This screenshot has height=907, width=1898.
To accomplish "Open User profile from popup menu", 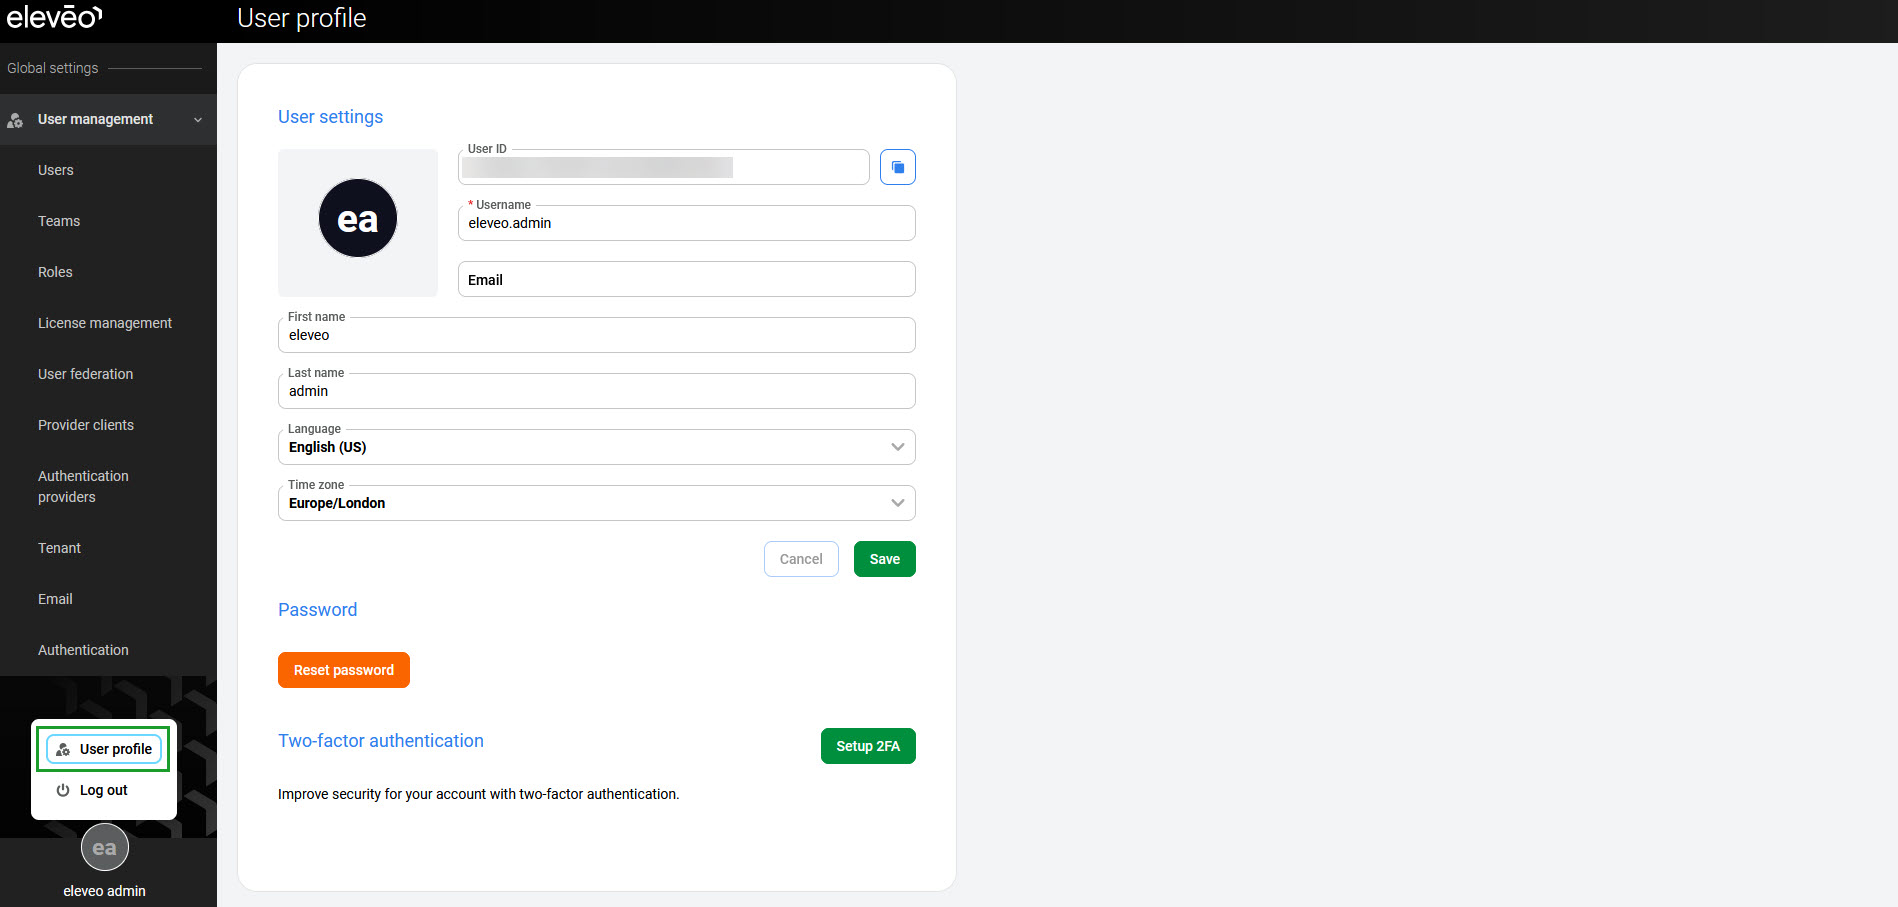I will tap(104, 749).
